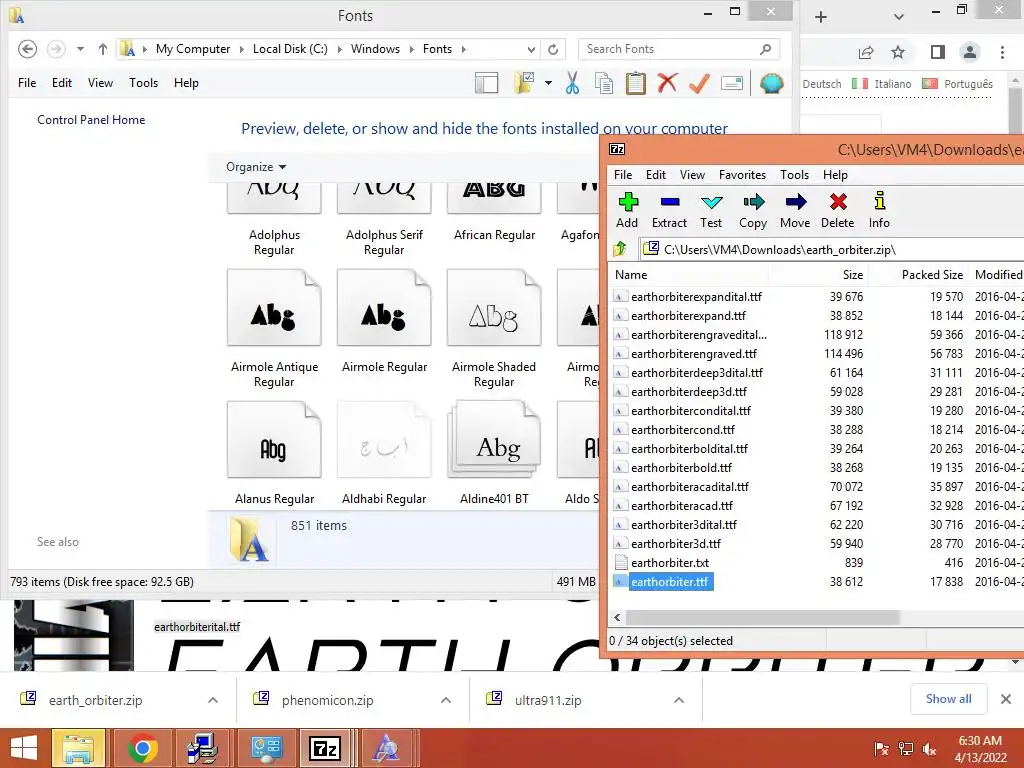Viewport: 1024px width, 768px height.
Task: Click the Test archive button in 7-Zip
Action: [711, 210]
